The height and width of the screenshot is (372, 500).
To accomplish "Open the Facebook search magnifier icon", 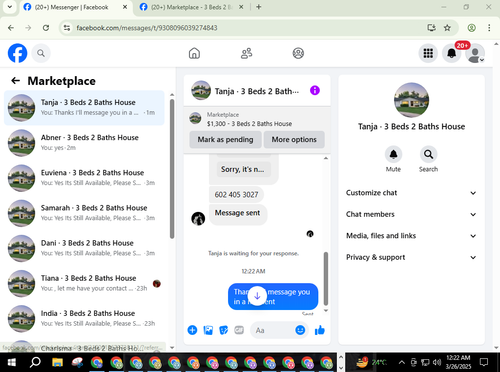I will (x=41, y=53).
